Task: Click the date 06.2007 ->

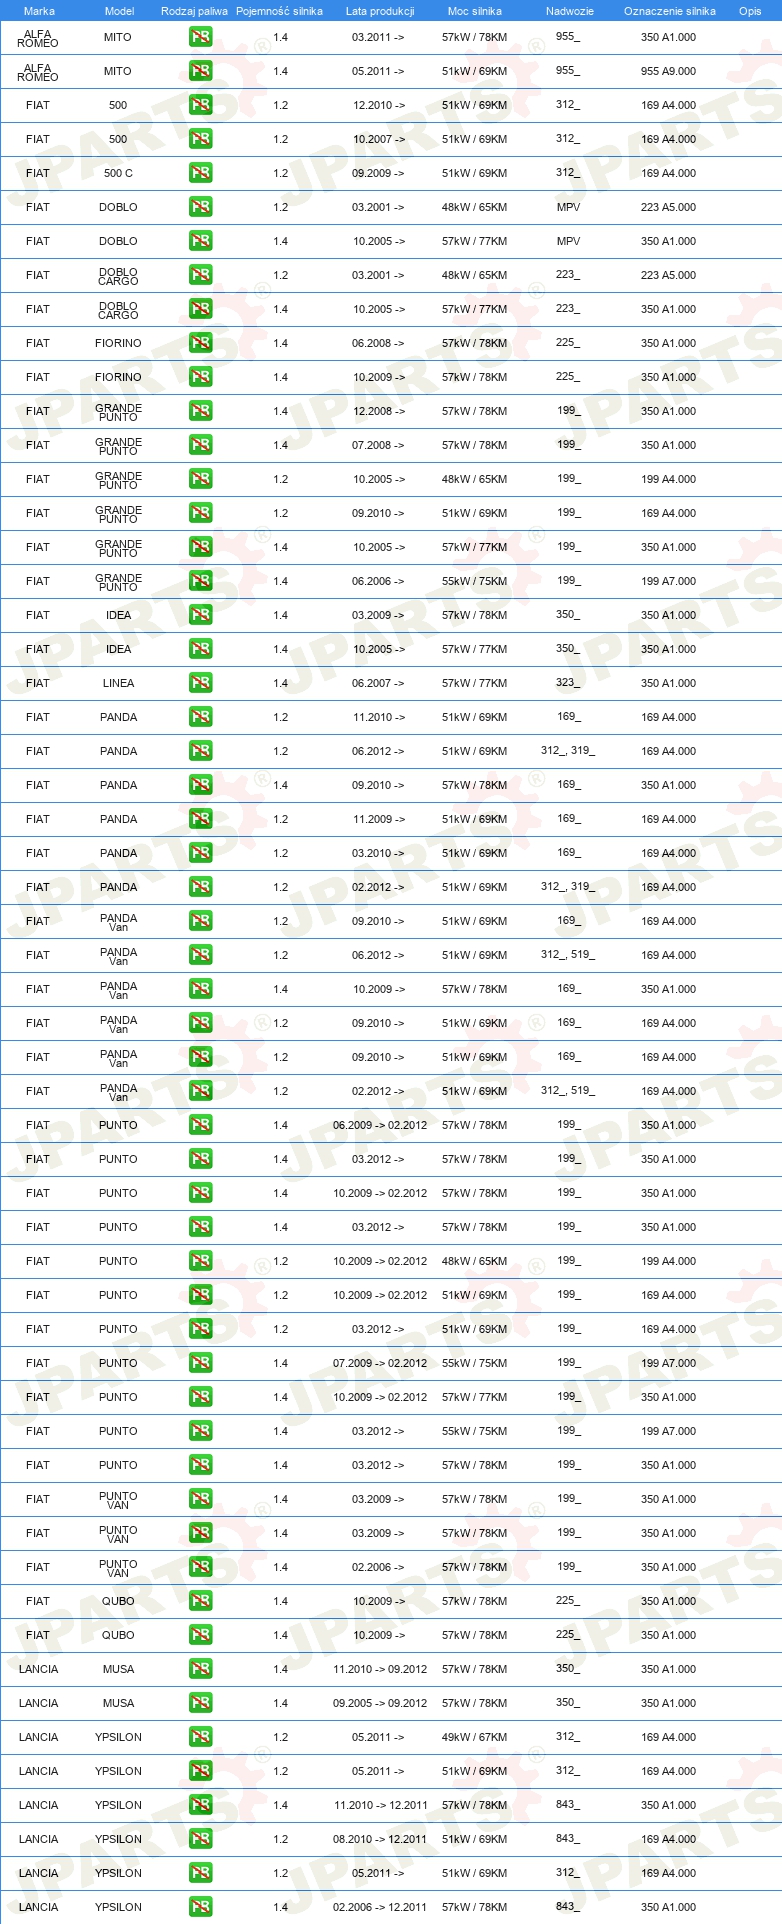Action: pyautogui.click(x=379, y=683)
